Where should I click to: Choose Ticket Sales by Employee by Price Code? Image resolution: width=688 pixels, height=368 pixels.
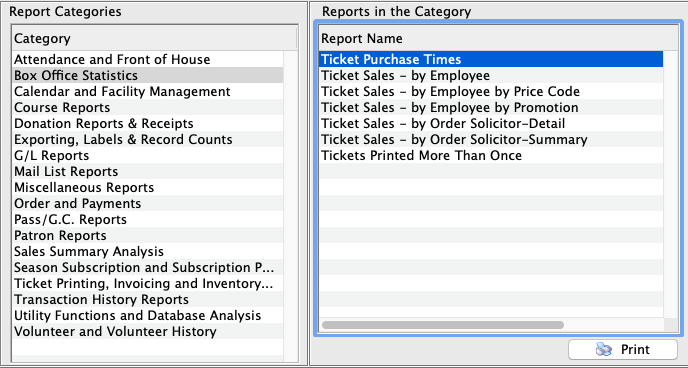(x=491, y=91)
